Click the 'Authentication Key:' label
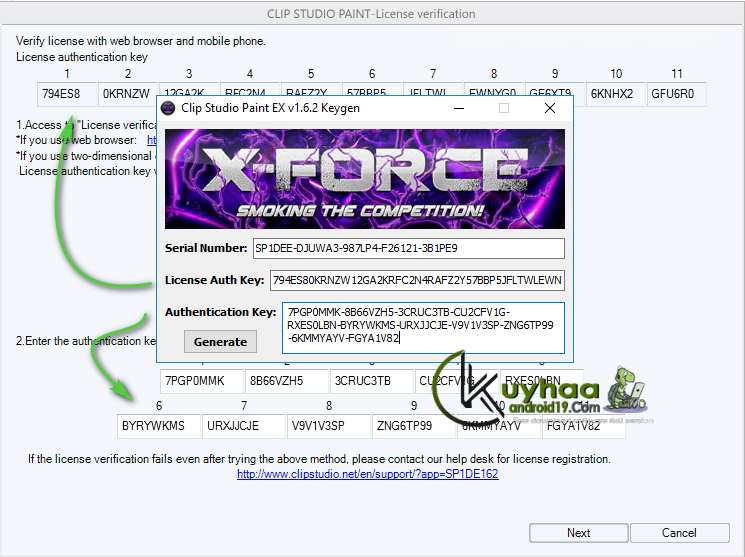745x557 pixels. (220, 312)
